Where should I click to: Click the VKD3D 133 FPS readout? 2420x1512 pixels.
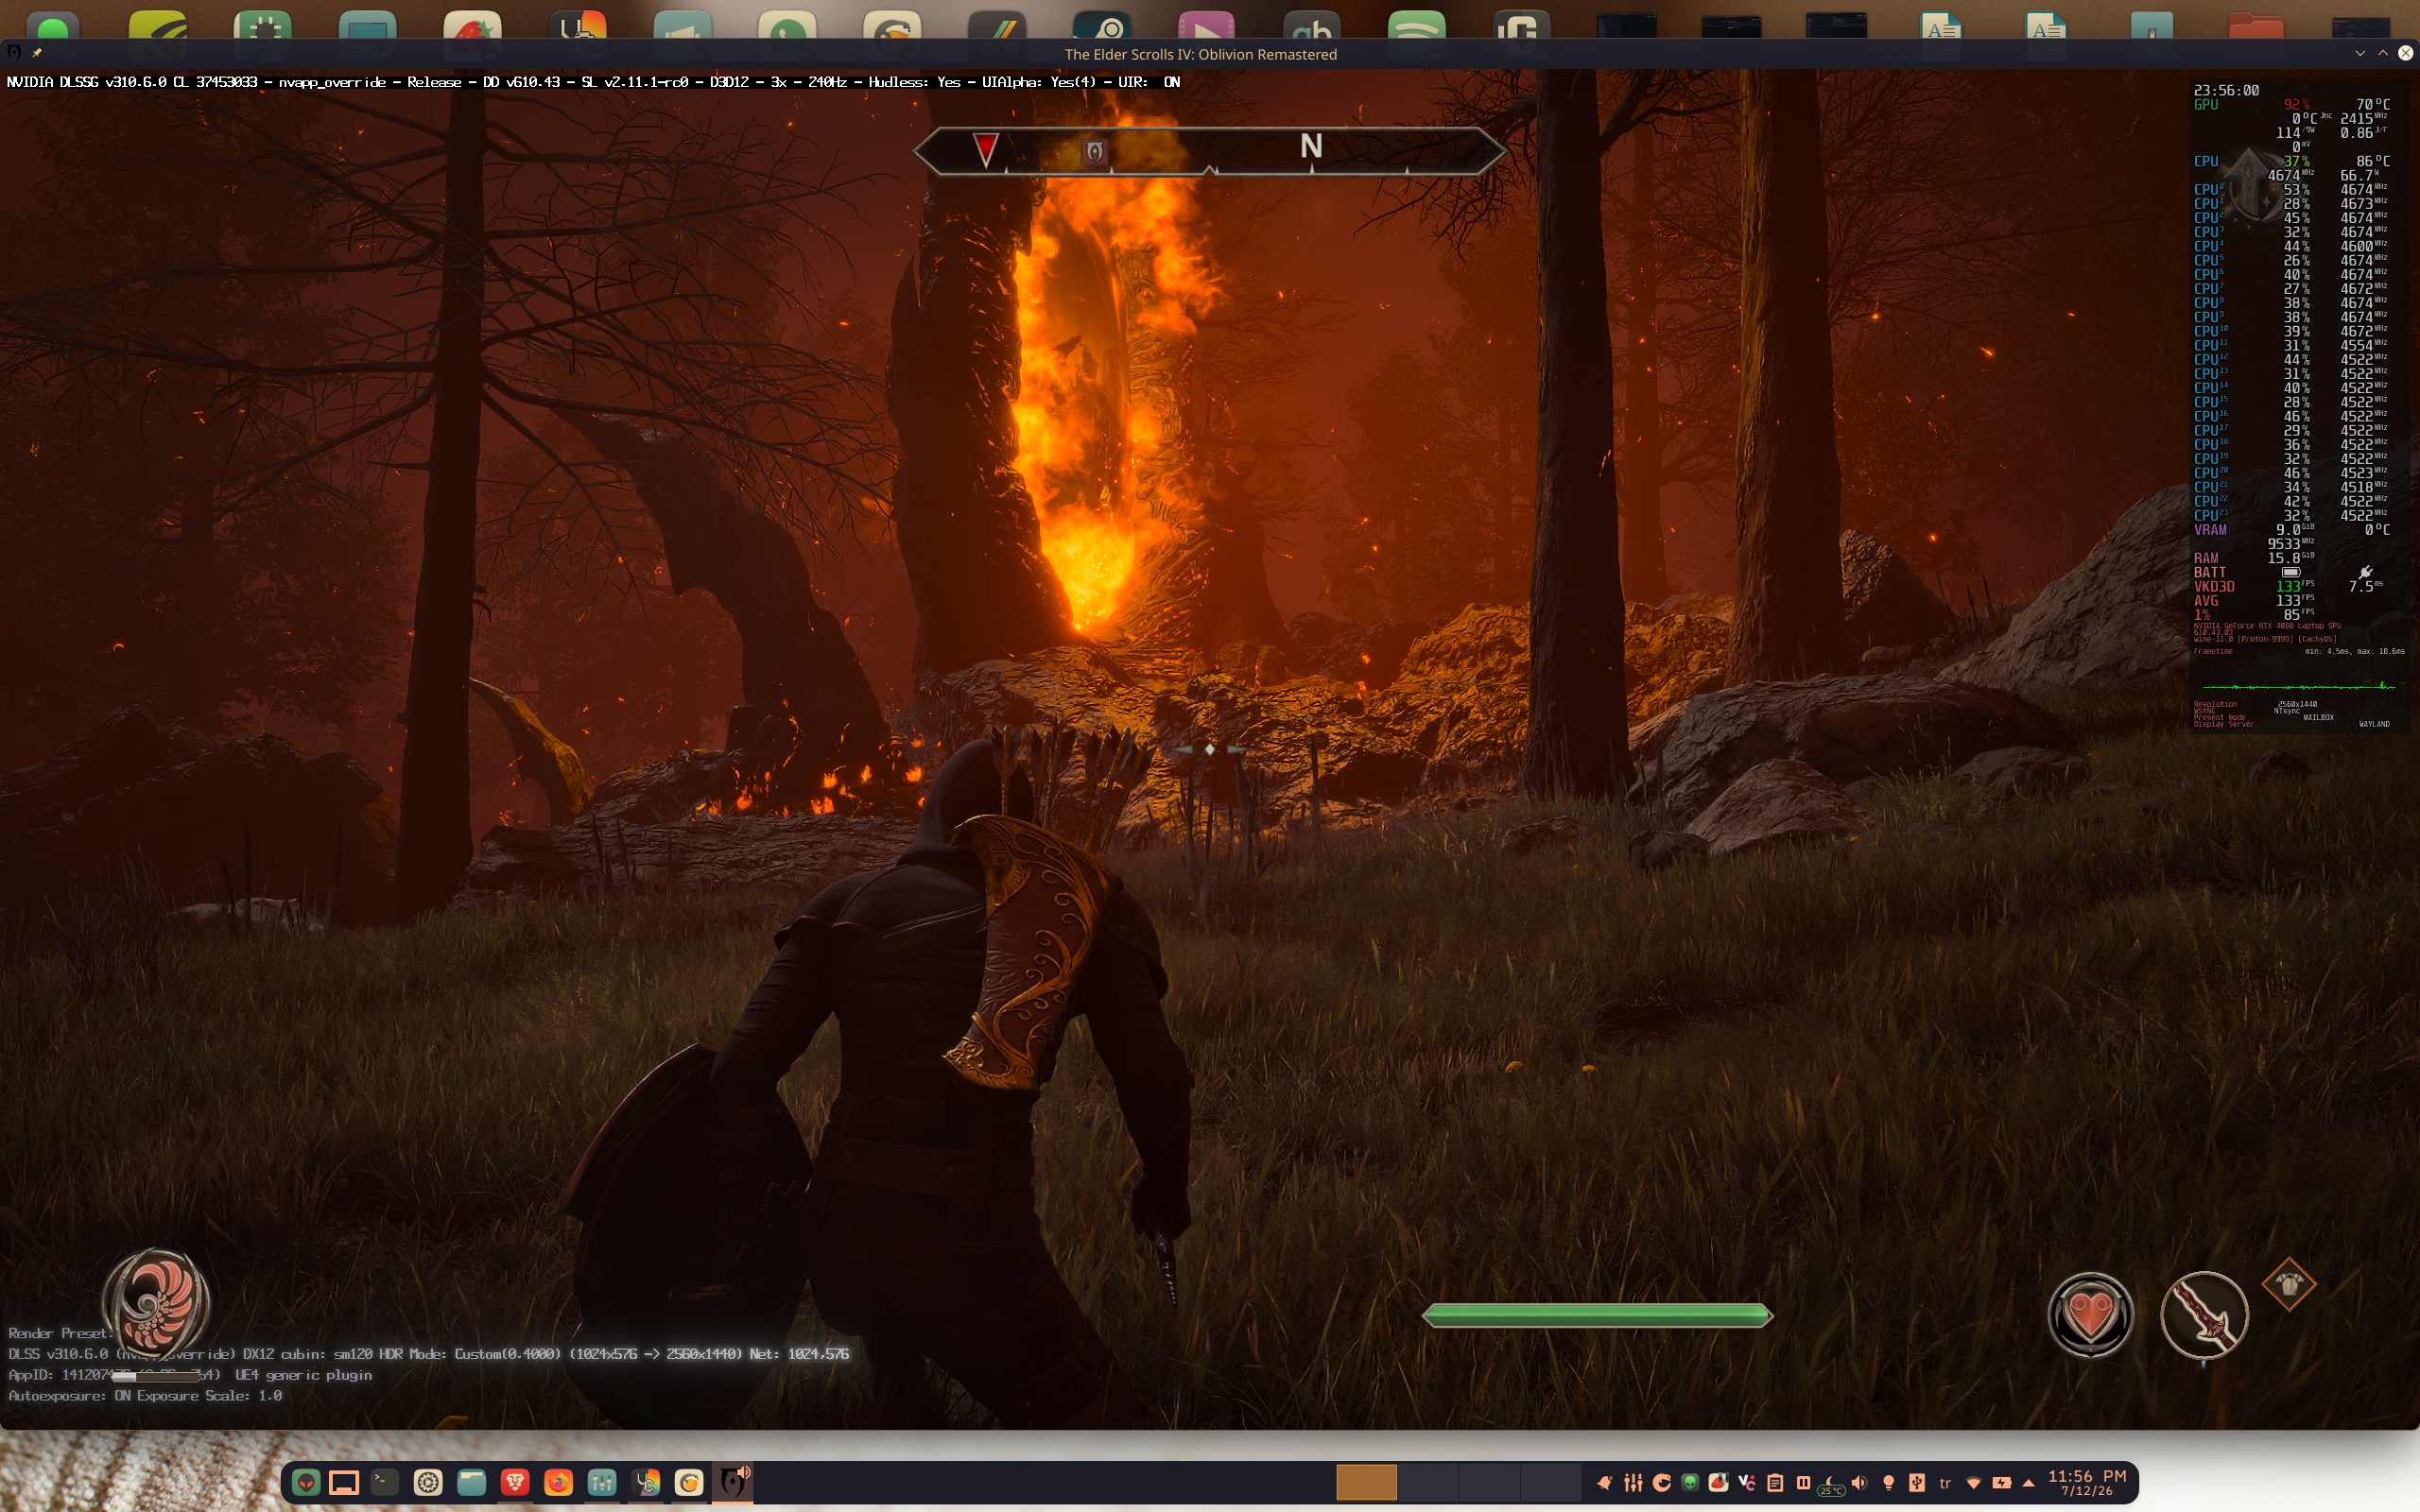click(x=2253, y=586)
